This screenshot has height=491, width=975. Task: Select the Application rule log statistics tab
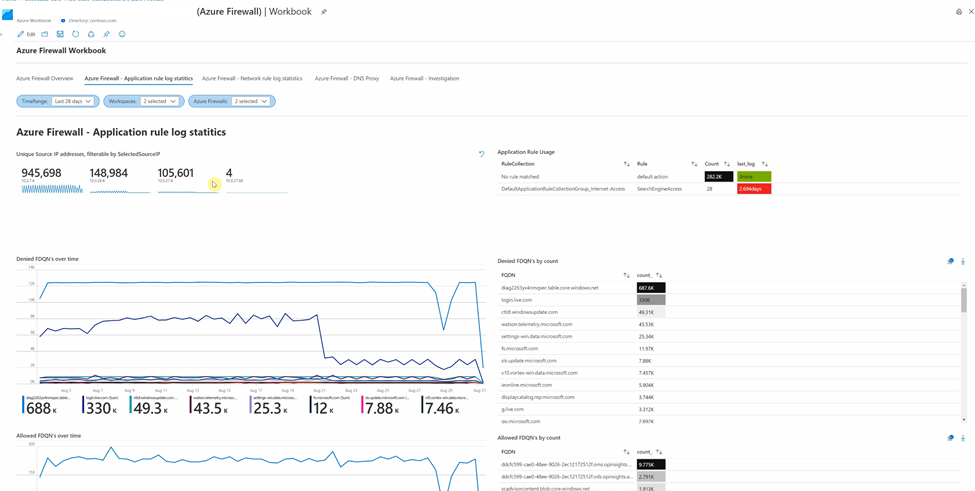[139, 79]
